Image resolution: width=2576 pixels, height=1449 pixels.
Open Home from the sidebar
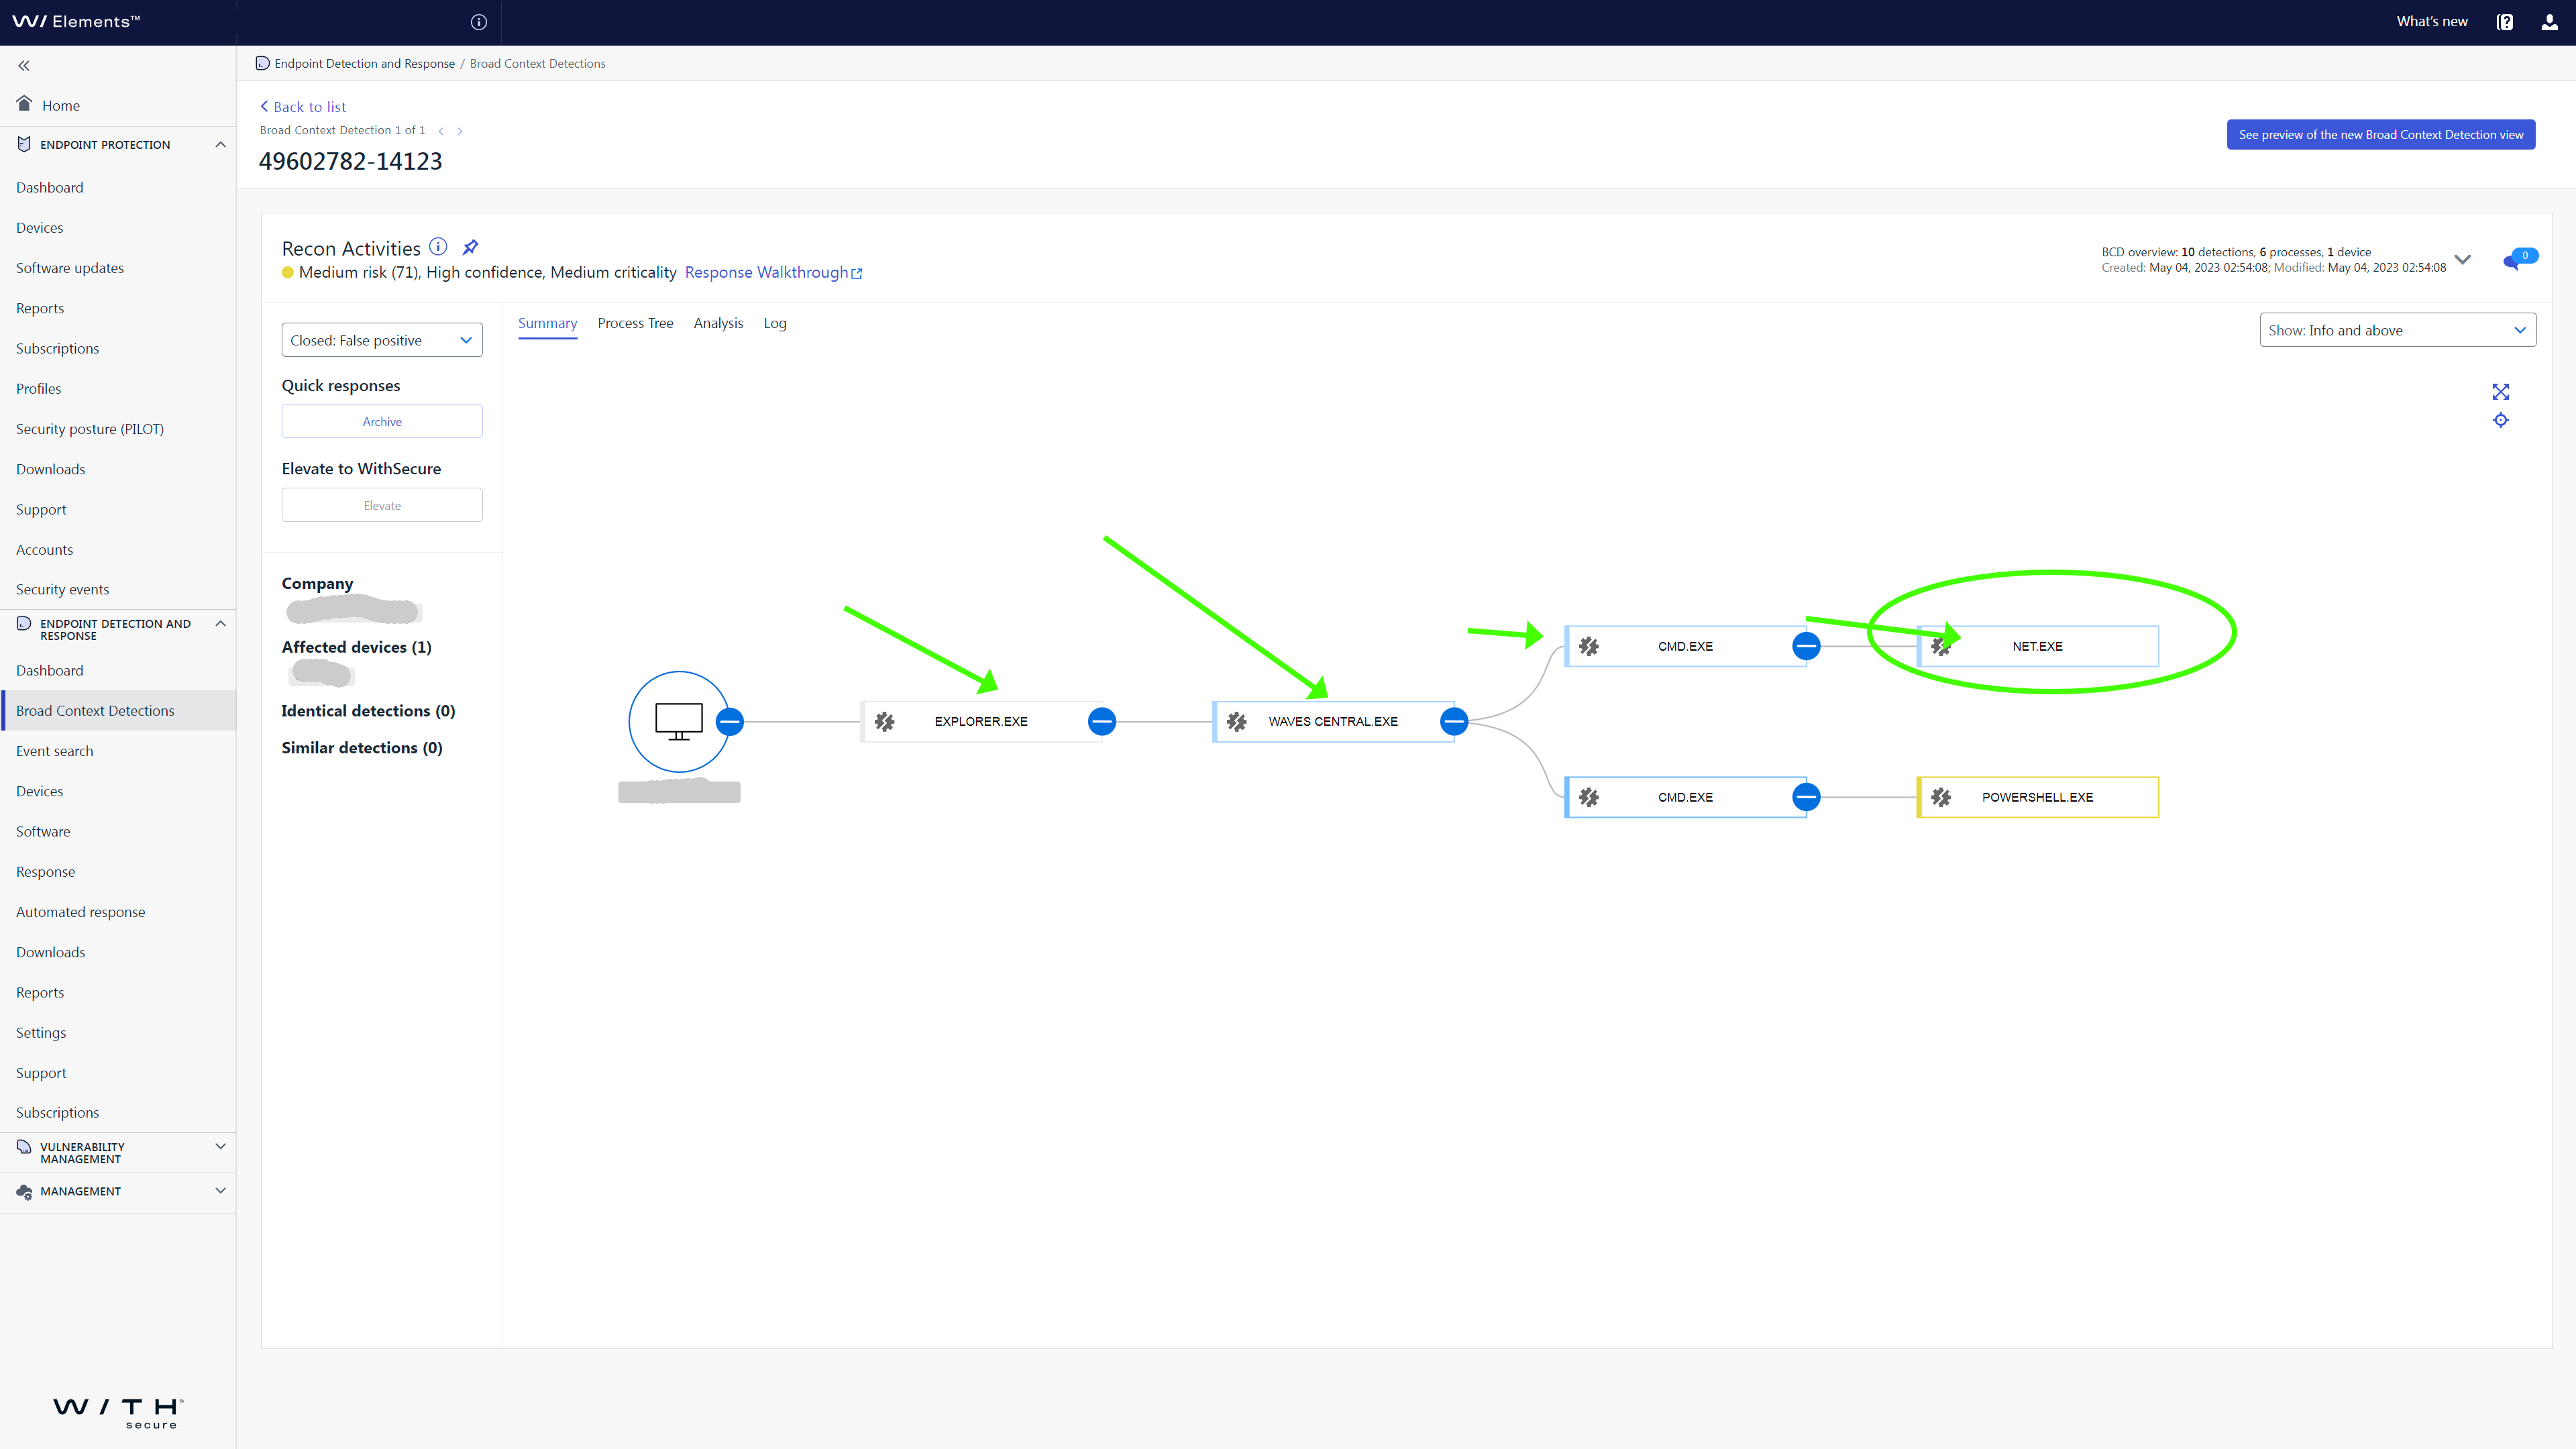pyautogui.click(x=60, y=105)
